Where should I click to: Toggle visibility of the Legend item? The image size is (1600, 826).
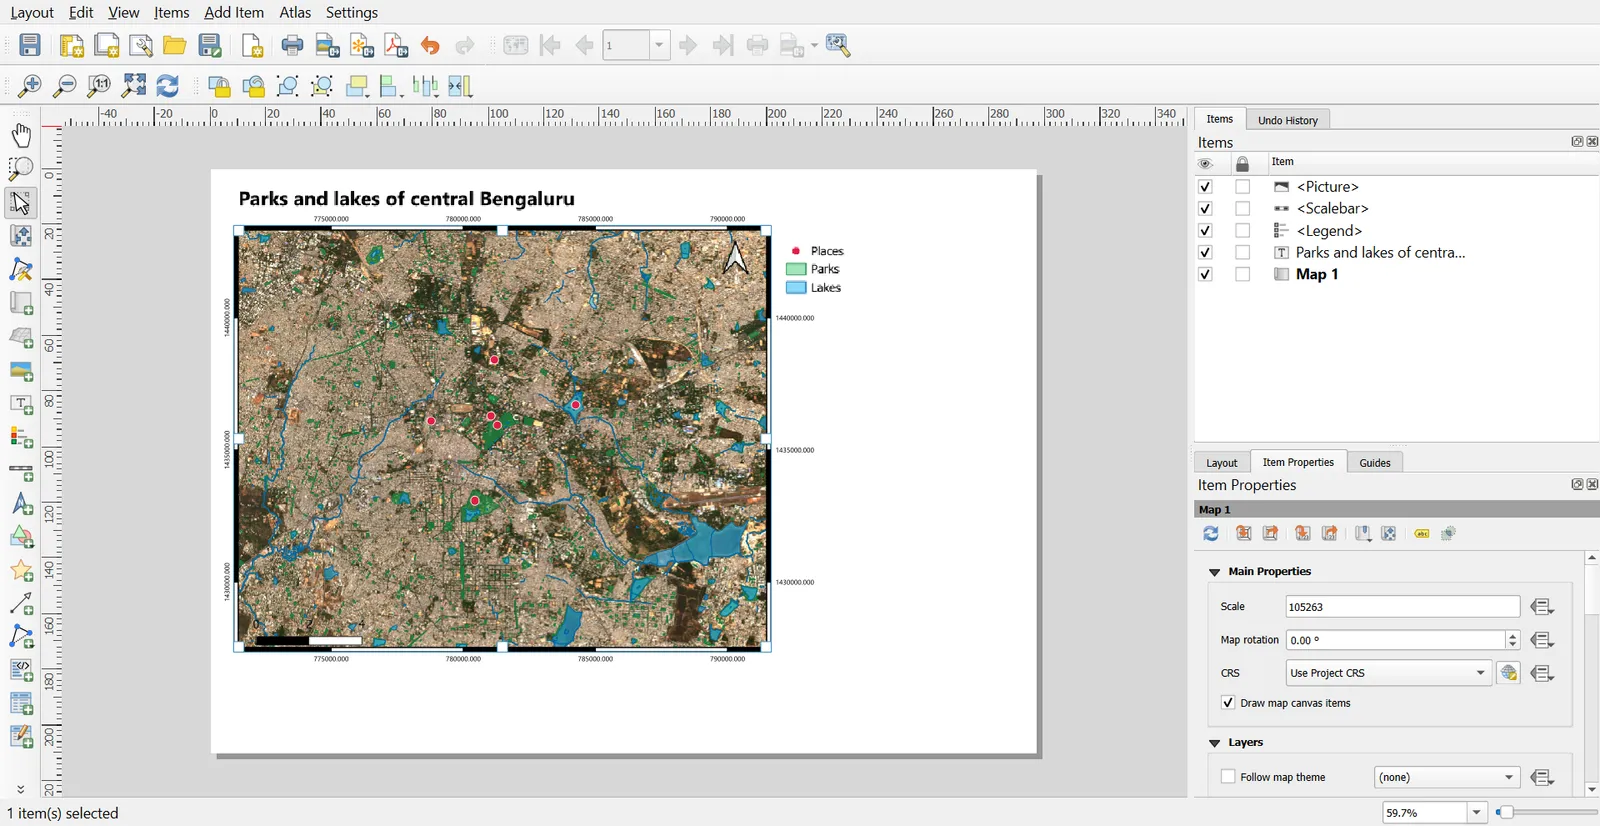click(x=1205, y=231)
